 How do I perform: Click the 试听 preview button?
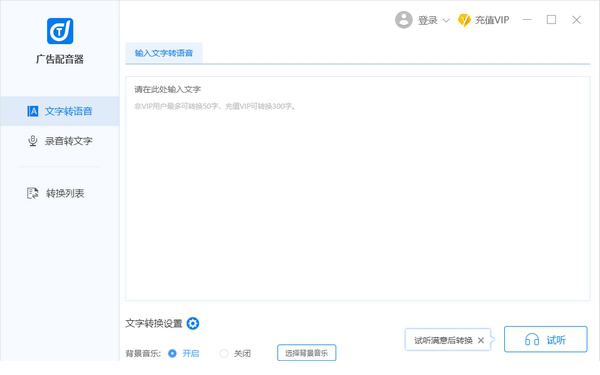pos(546,339)
